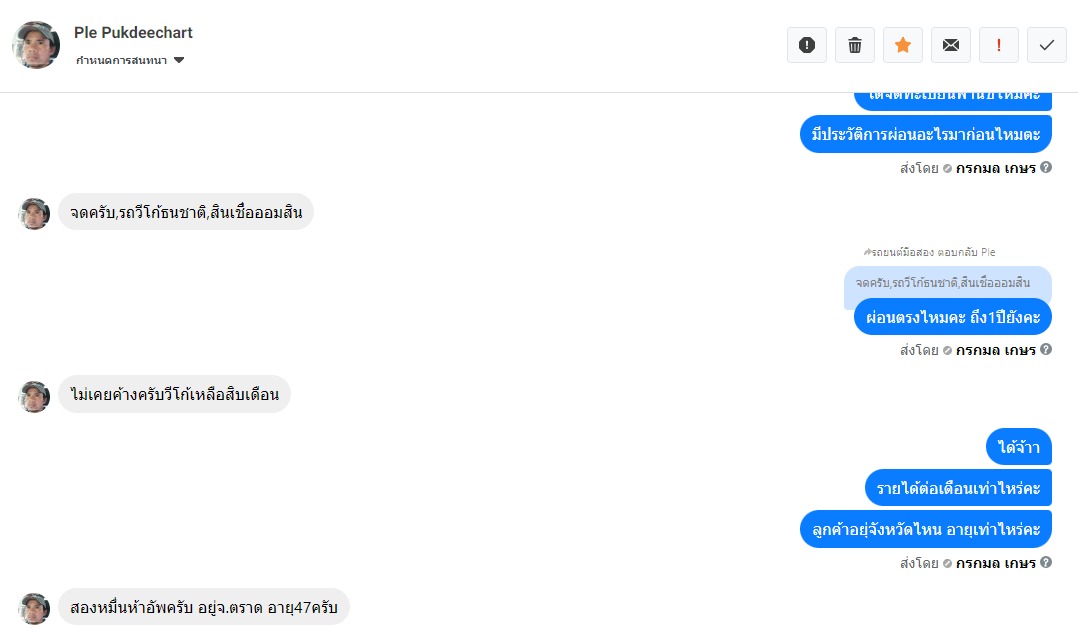This screenshot has width=1078, height=636.
Task: Click verified badge icon before last กรกมล เกษร
Action: click(x=947, y=563)
